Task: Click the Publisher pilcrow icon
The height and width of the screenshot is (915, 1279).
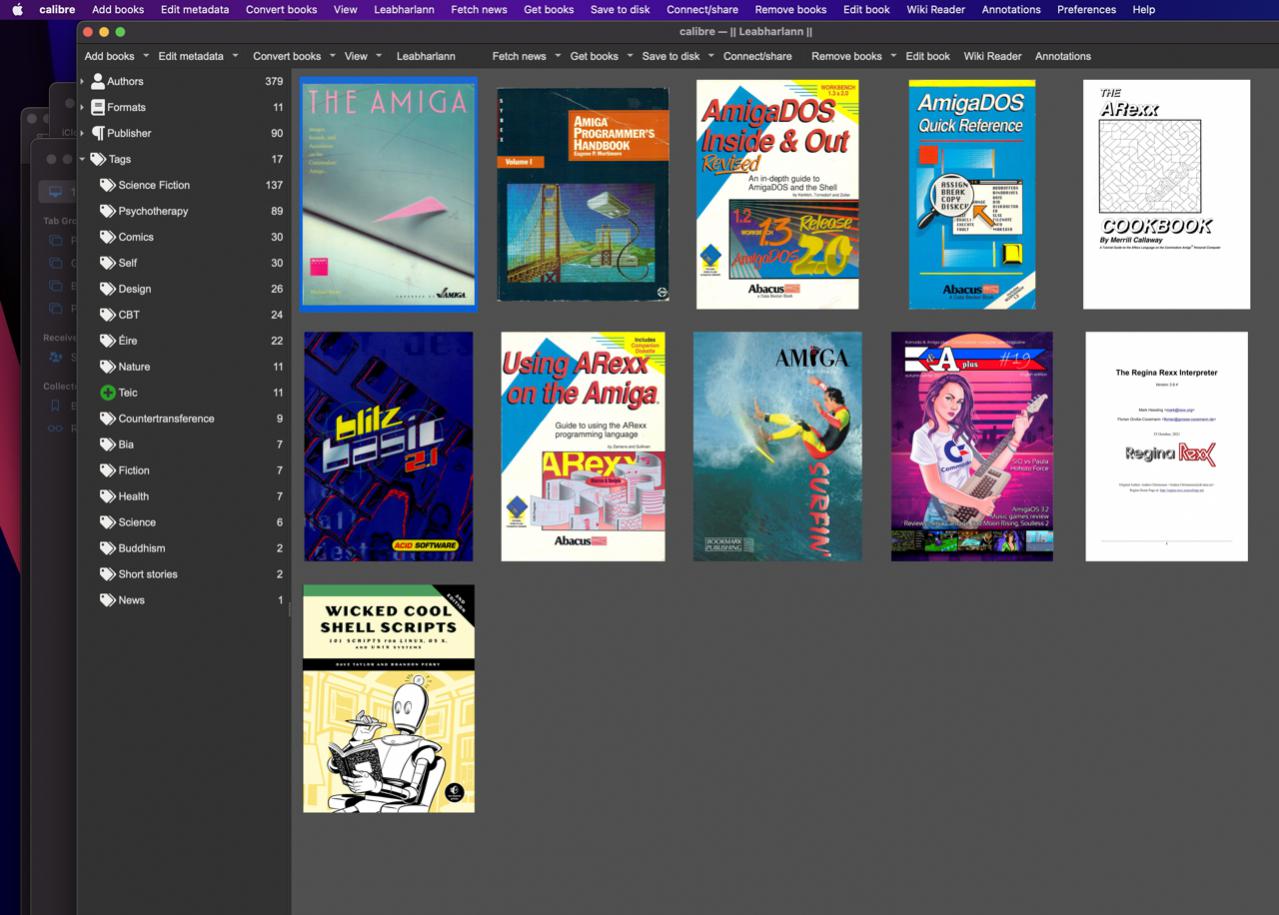Action: tap(98, 133)
